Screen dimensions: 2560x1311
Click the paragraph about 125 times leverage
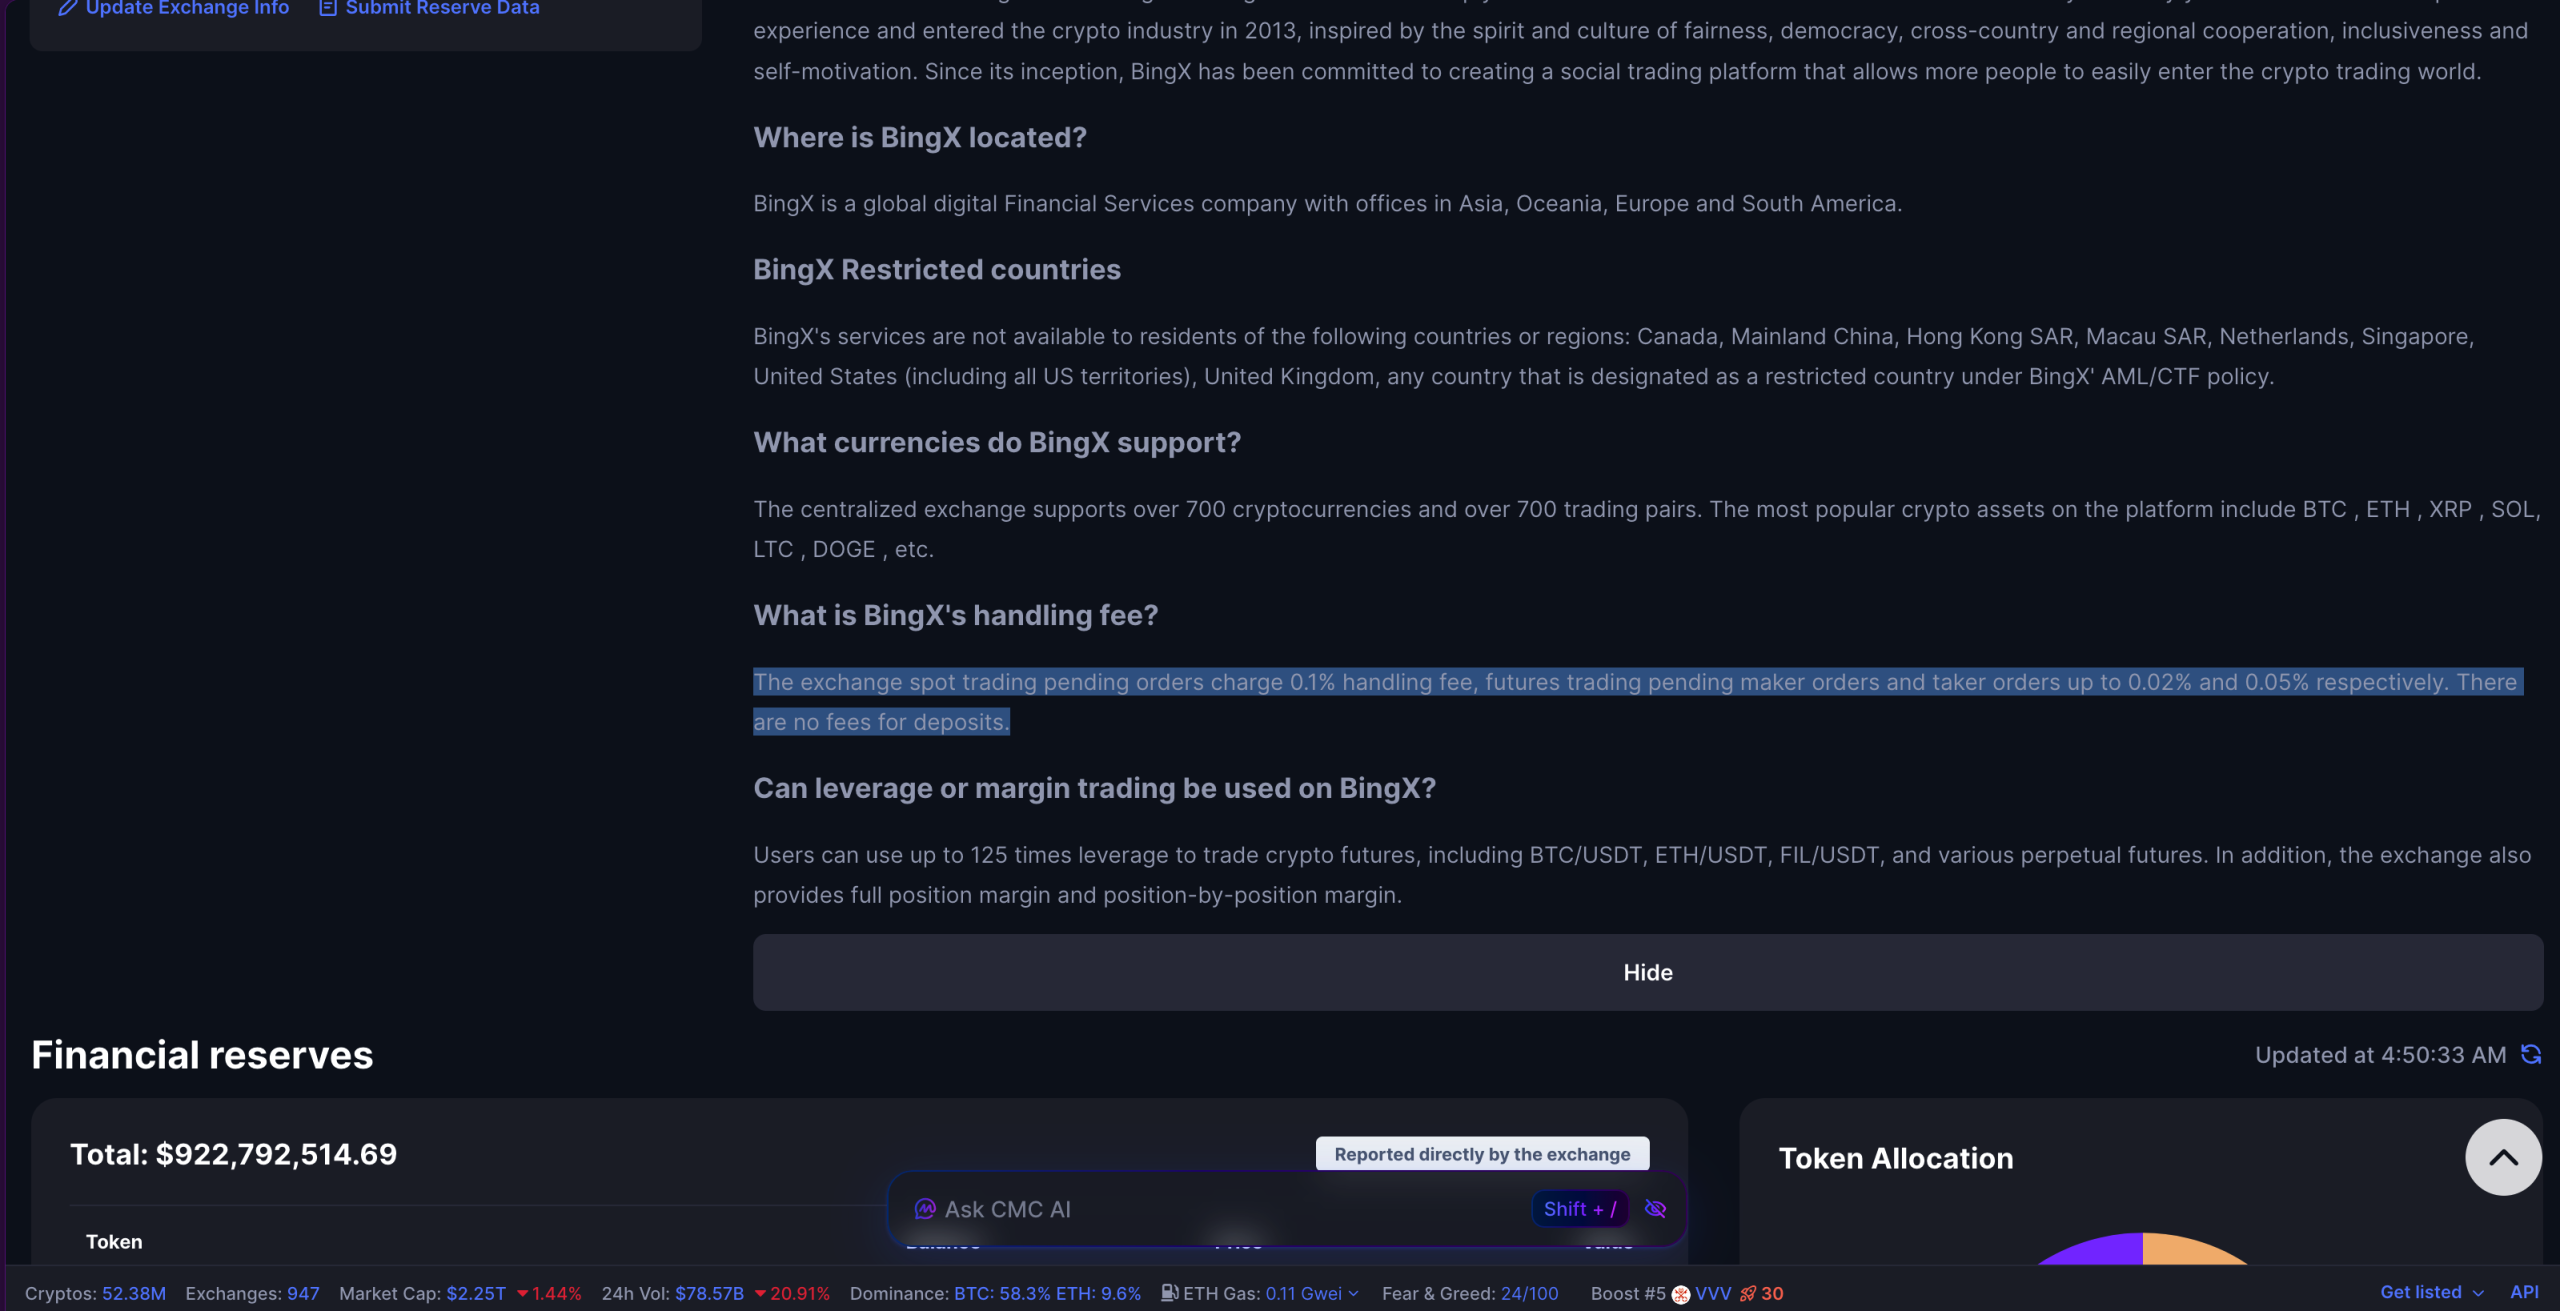pyautogui.click(x=1642, y=875)
